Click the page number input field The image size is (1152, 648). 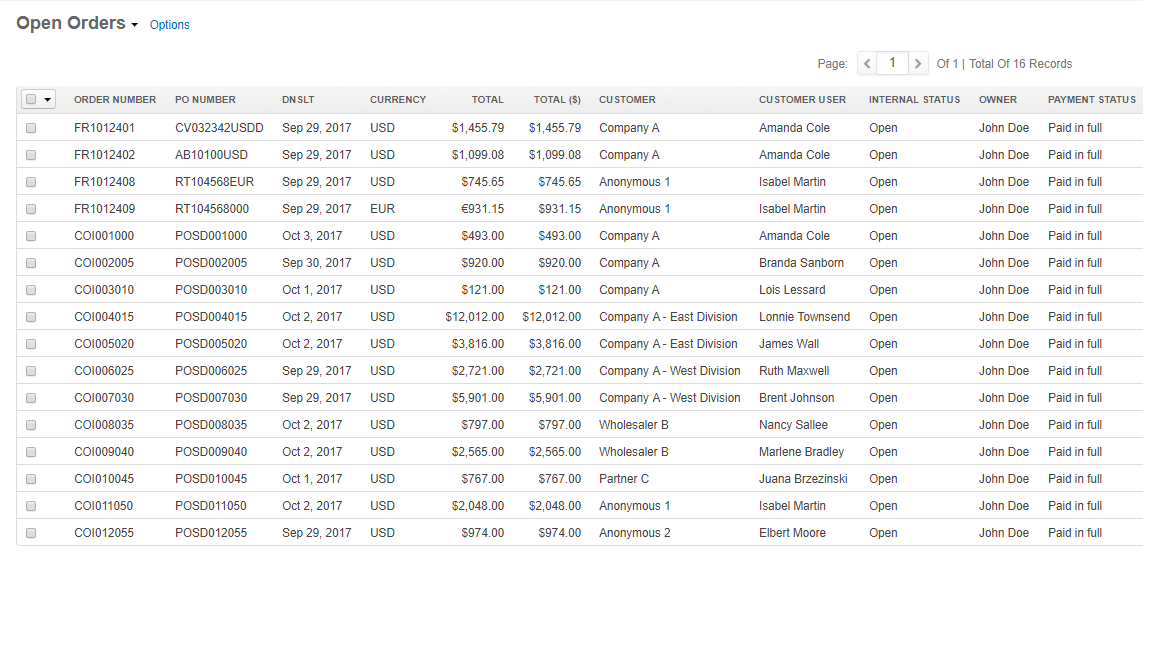point(893,63)
